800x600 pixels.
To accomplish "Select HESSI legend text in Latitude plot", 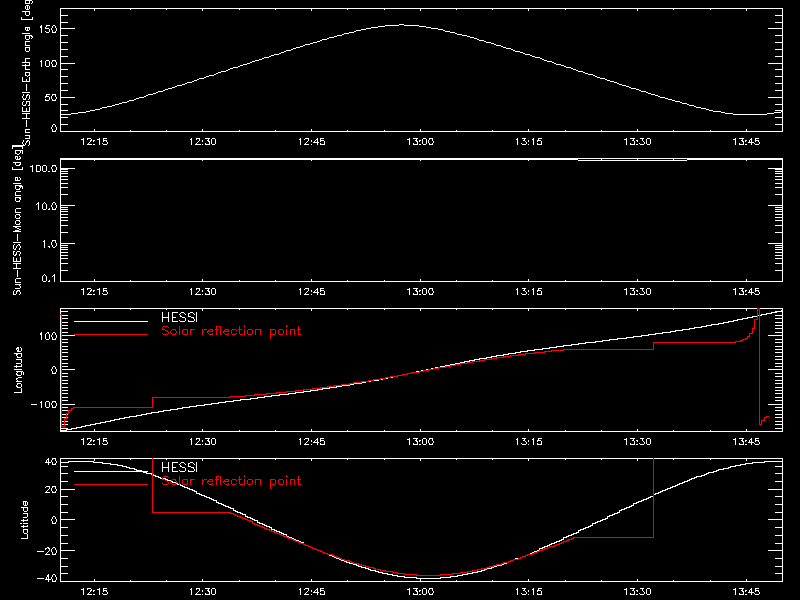I will pos(179,467).
